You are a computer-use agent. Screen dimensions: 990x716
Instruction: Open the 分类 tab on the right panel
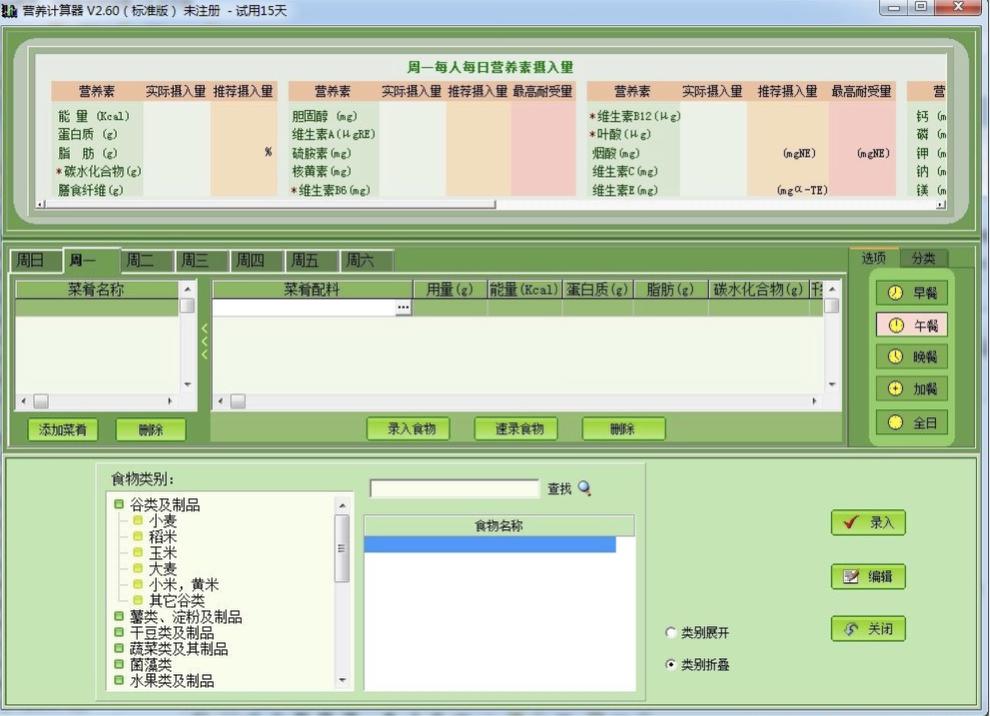923,258
